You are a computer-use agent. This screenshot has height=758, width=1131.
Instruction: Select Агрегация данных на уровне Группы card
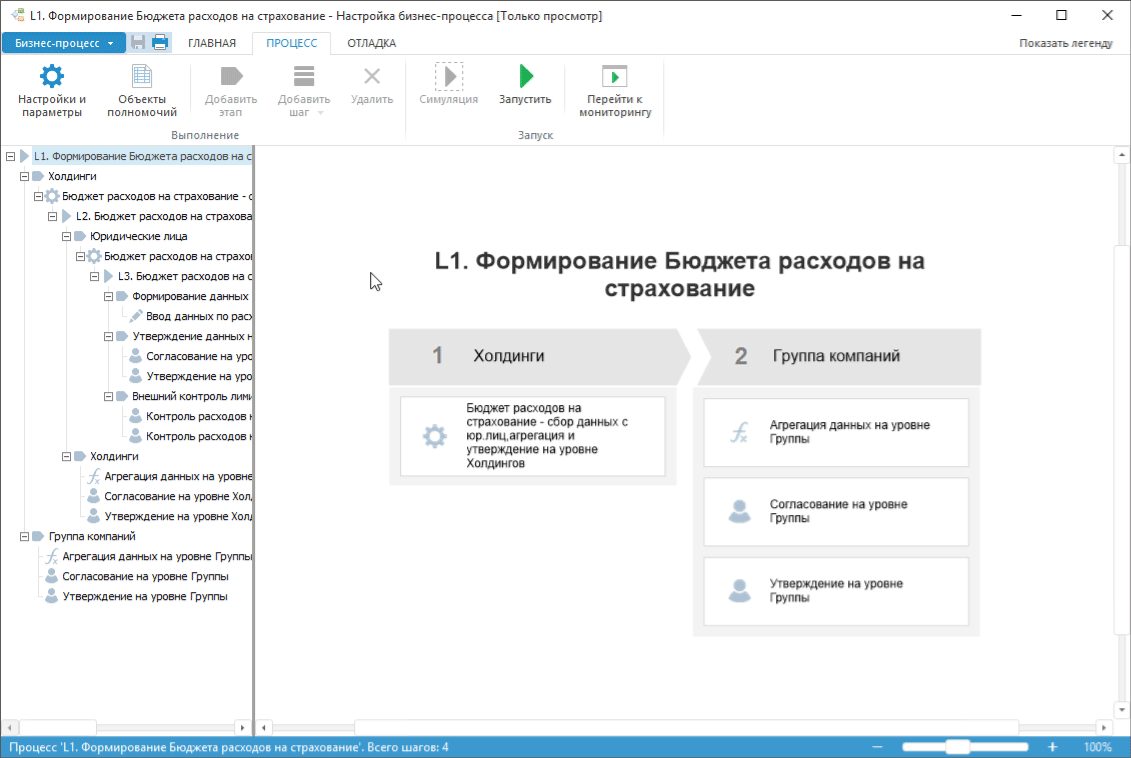[836, 432]
